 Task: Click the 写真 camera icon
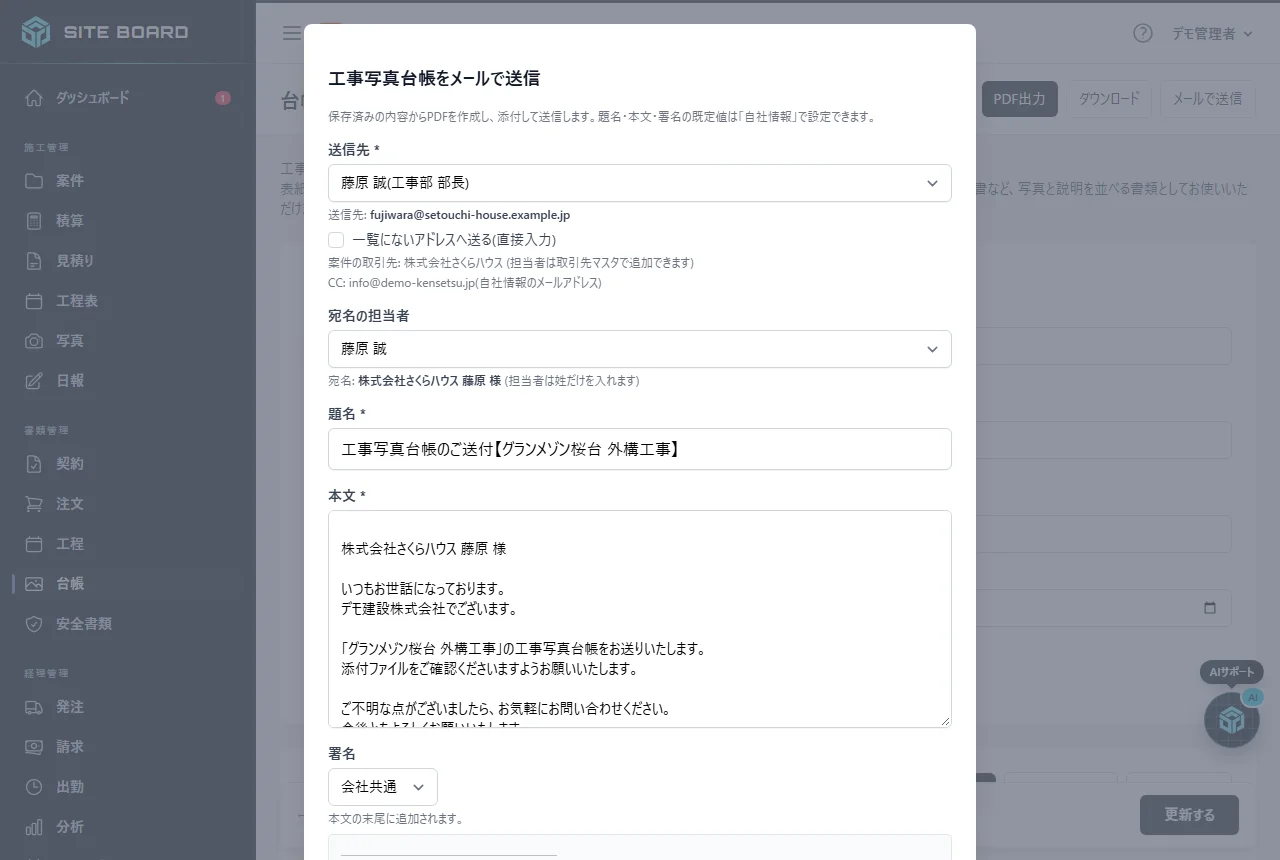tap(34, 341)
